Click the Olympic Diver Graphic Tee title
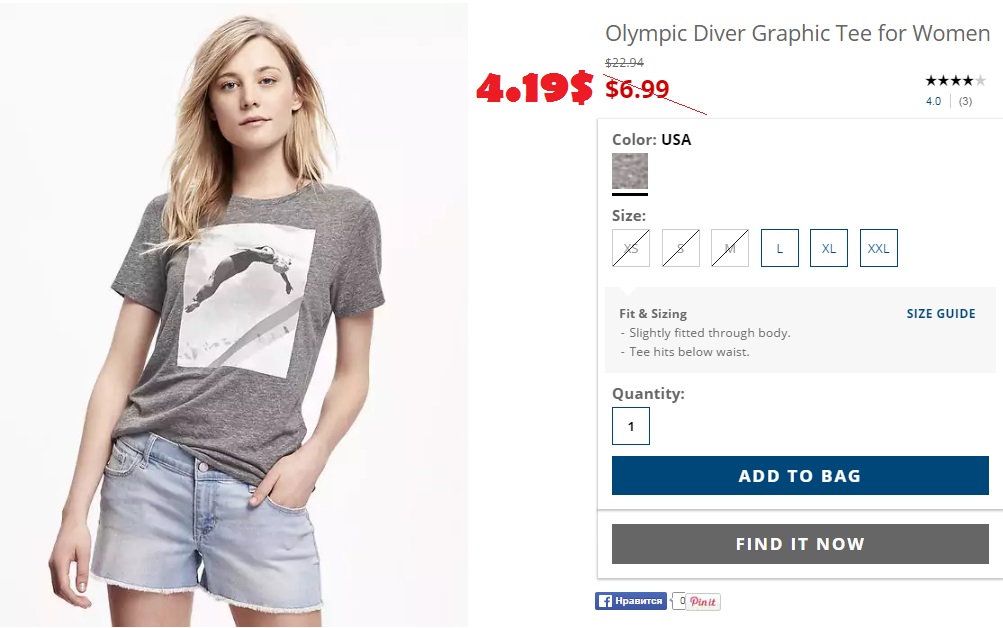 797,33
